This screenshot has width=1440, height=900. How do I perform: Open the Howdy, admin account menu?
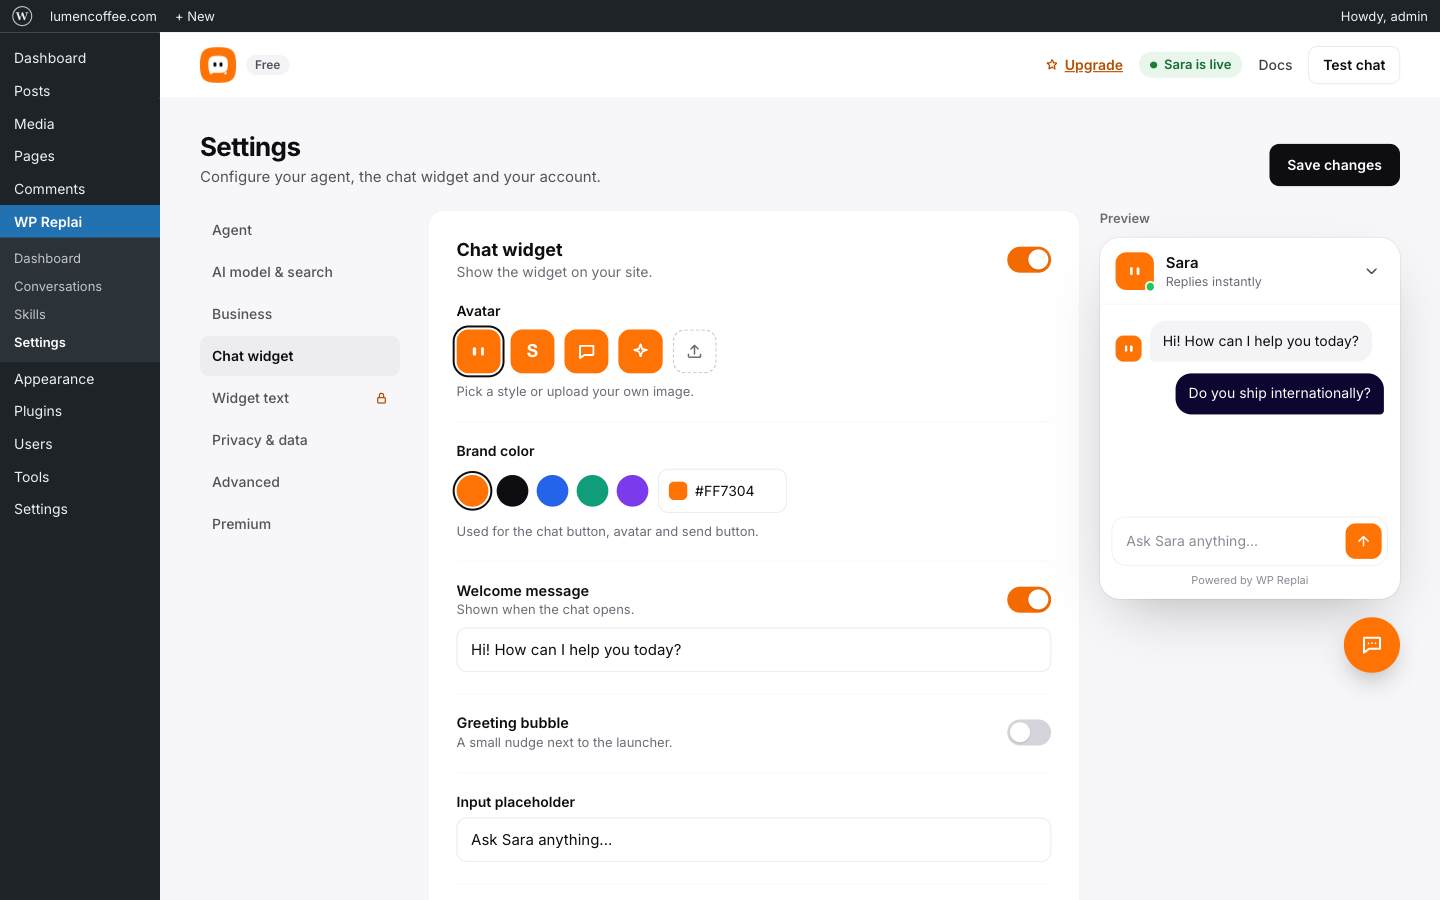pos(1383,16)
